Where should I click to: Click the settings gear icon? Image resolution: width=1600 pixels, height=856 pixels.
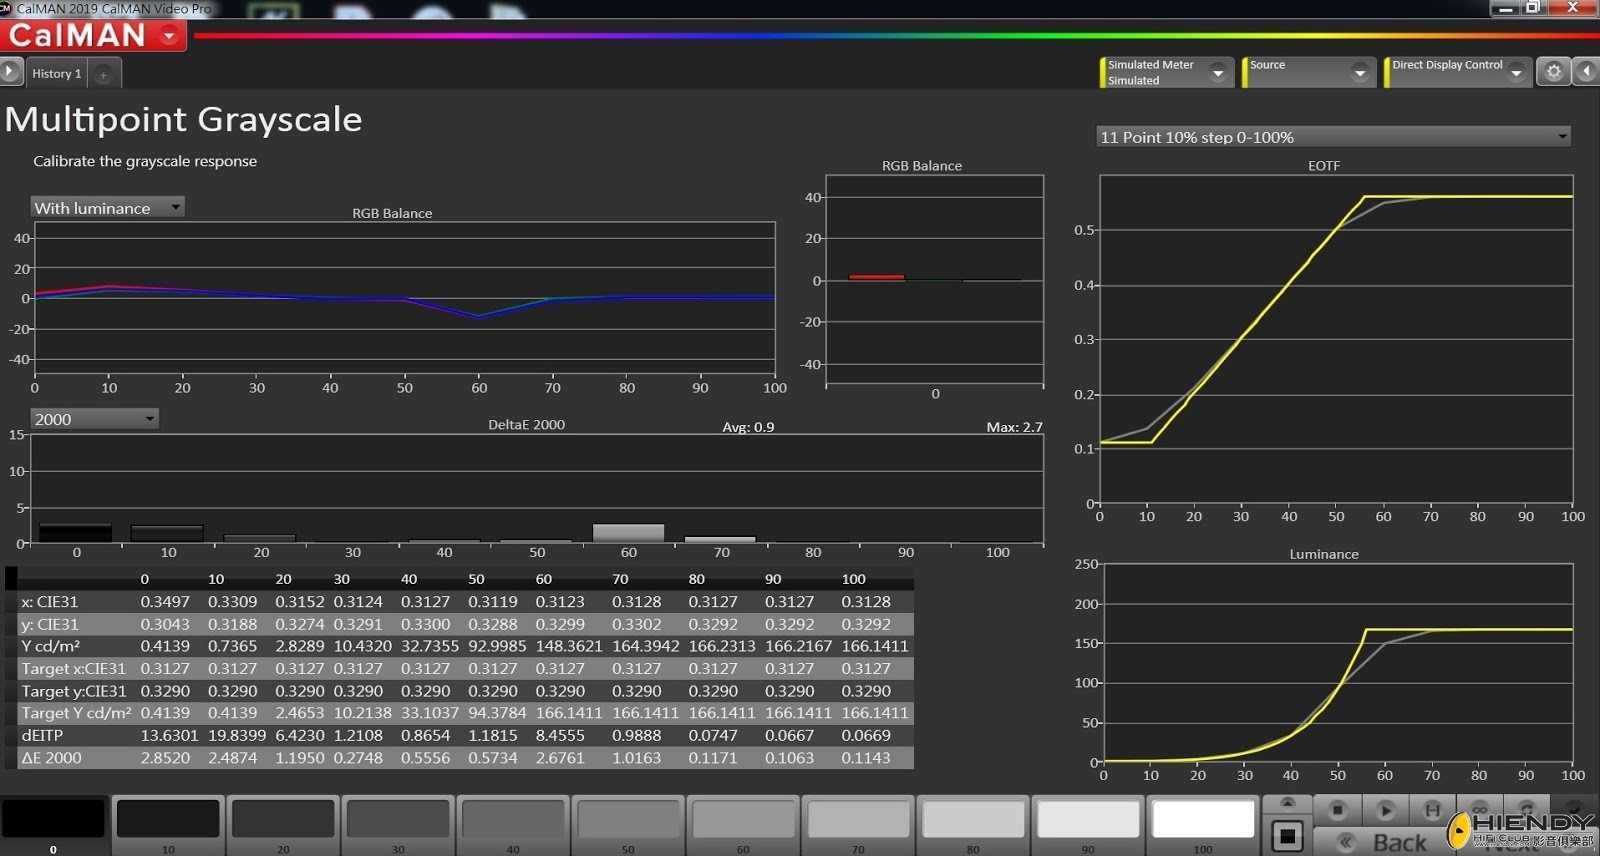click(x=1553, y=72)
